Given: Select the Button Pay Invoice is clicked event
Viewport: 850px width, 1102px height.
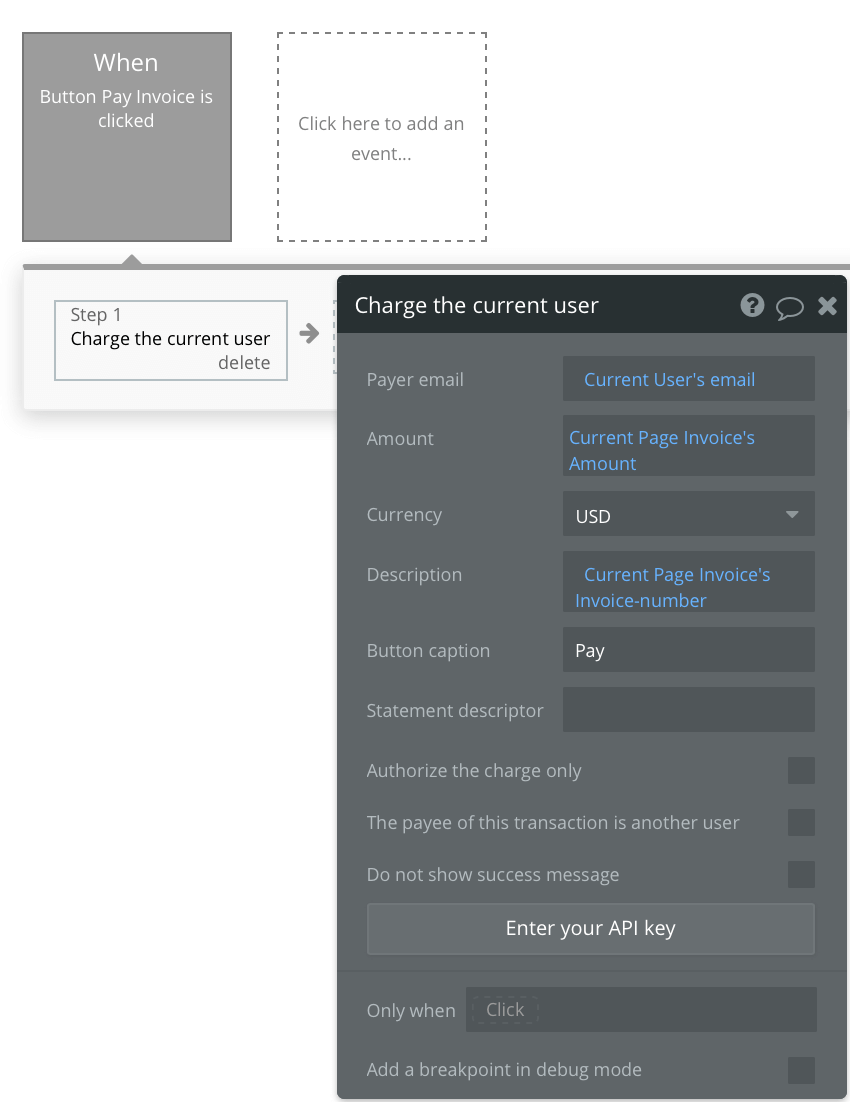Looking at the screenshot, I should pyautogui.click(x=126, y=136).
